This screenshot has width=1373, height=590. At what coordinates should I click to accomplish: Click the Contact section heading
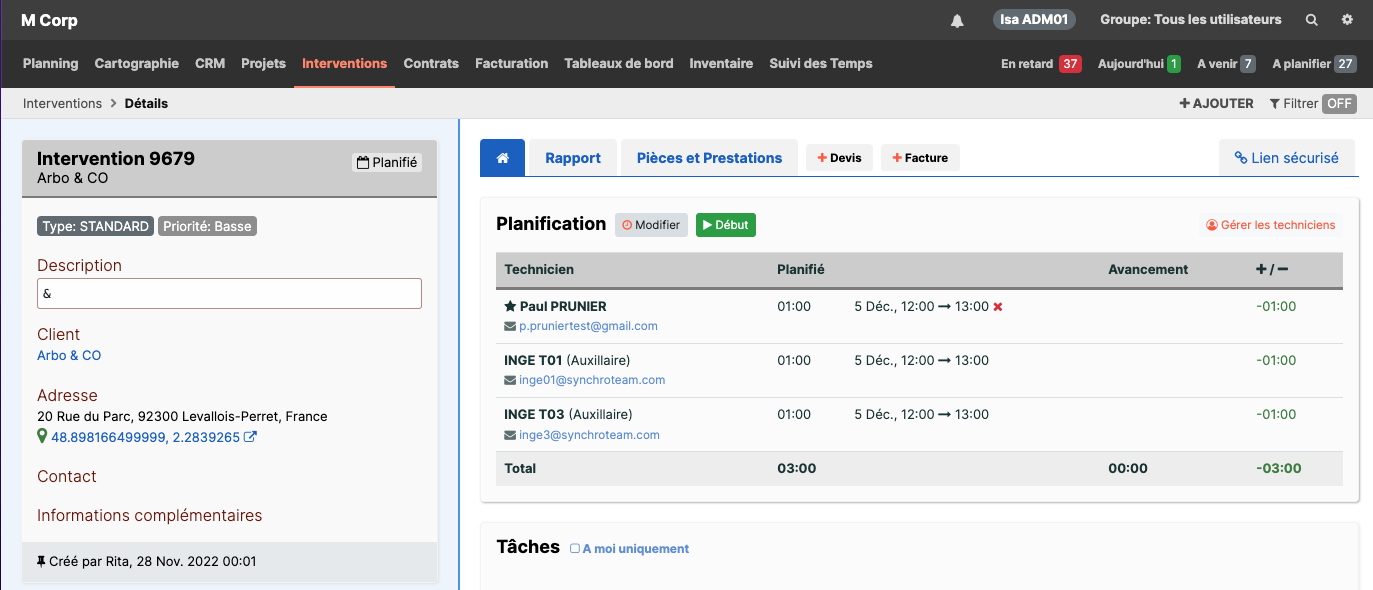point(67,477)
